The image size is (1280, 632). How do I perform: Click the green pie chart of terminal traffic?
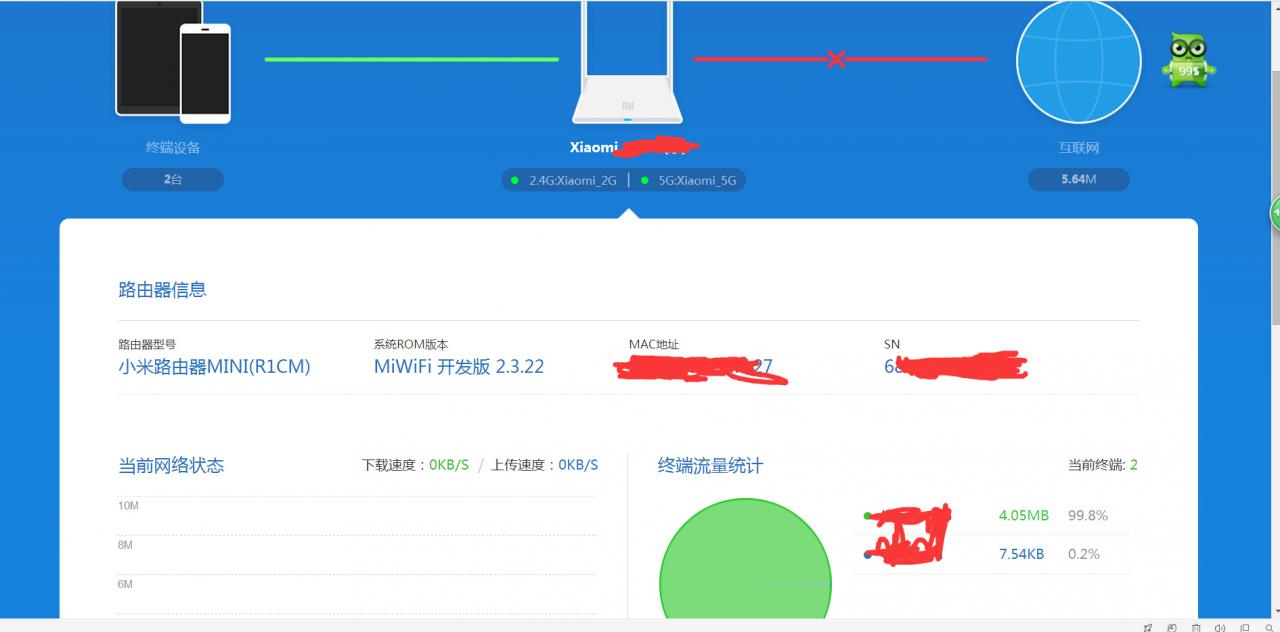[745, 560]
